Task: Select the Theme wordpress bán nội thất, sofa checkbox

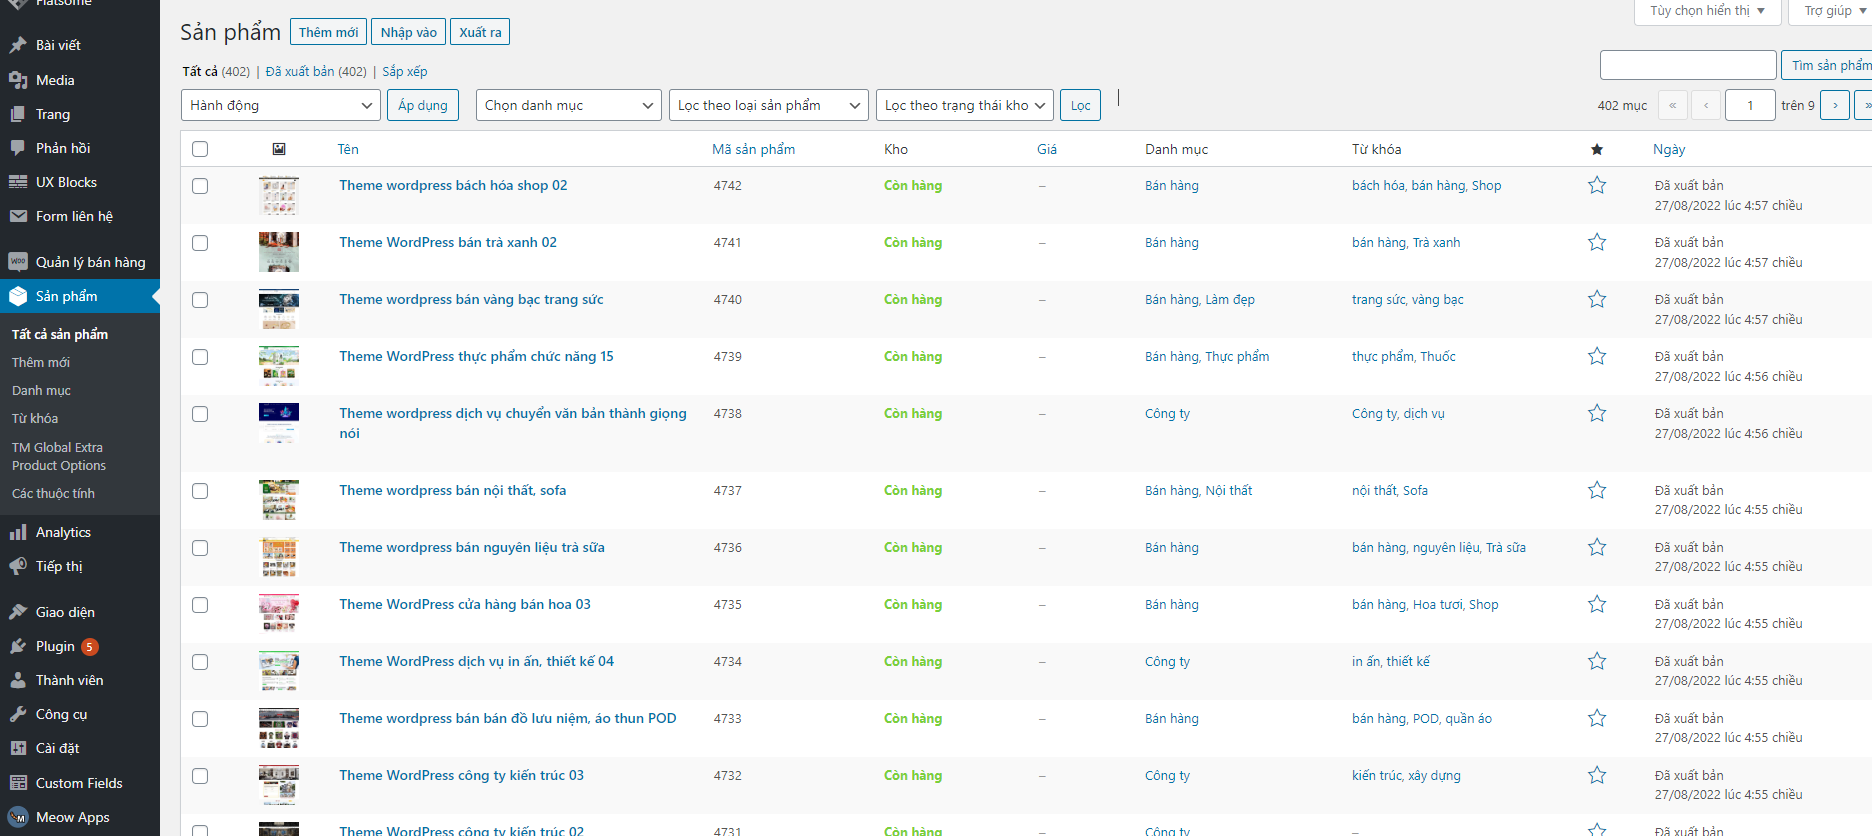Action: tap(200, 491)
